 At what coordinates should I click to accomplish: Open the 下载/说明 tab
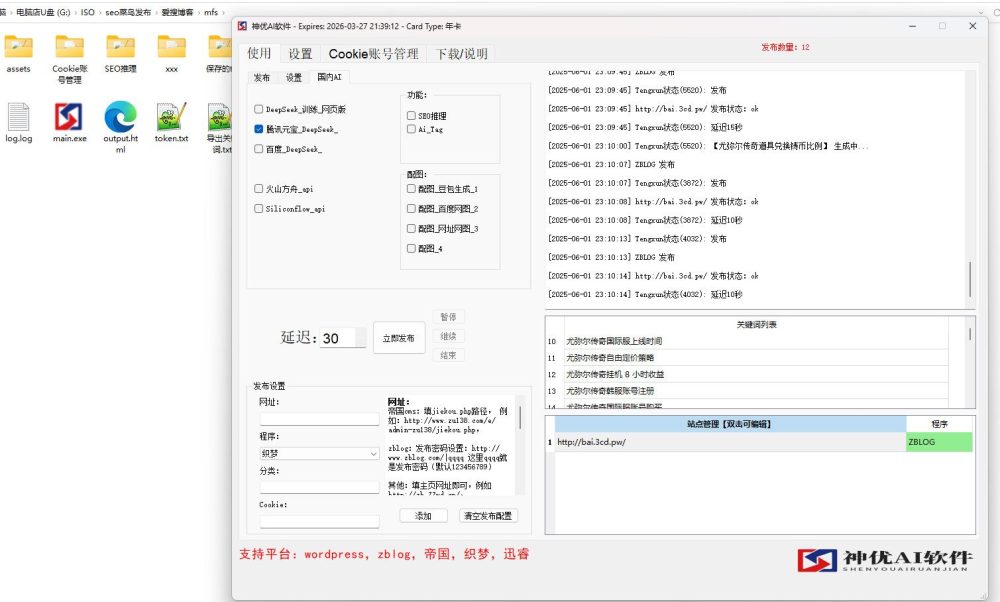(x=462, y=54)
